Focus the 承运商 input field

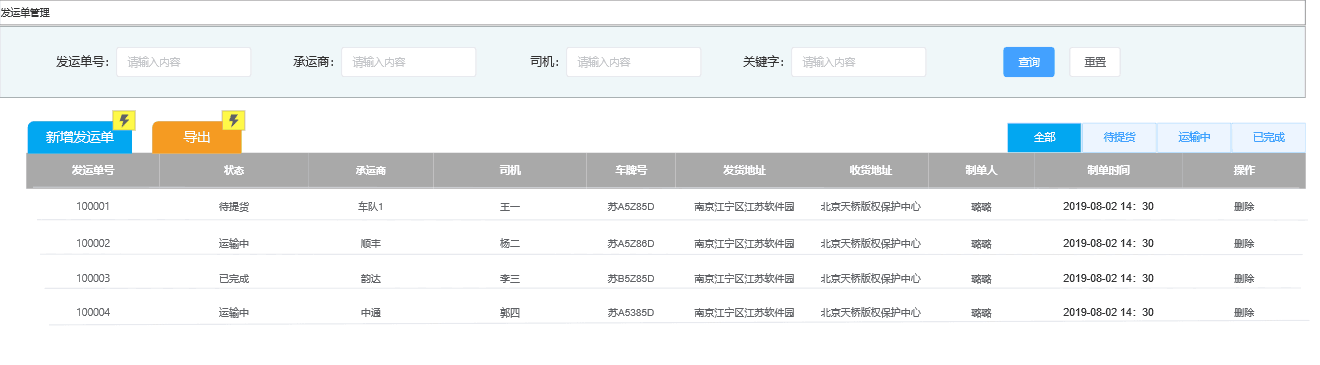pos(409,62)
